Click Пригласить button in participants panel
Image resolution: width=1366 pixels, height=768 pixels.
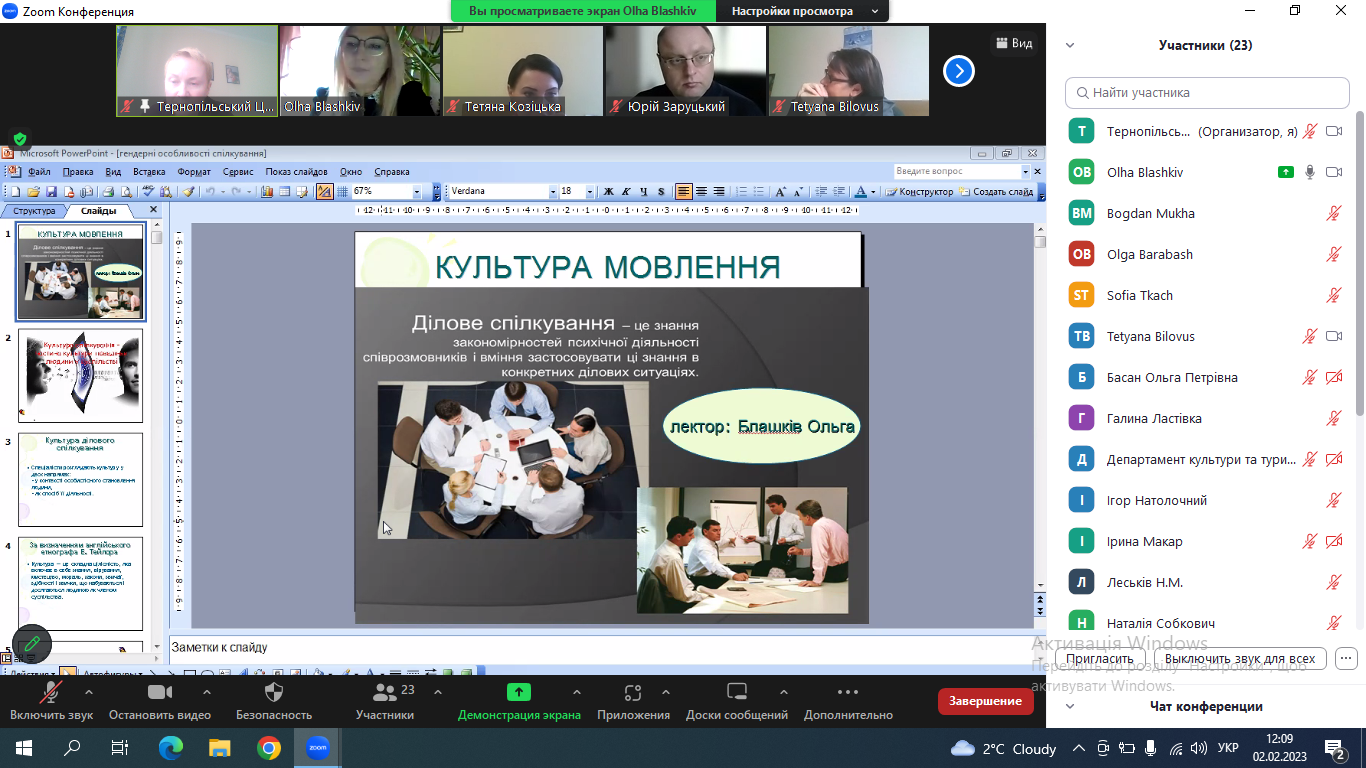pyautogui.click(x=1100, y=659)
